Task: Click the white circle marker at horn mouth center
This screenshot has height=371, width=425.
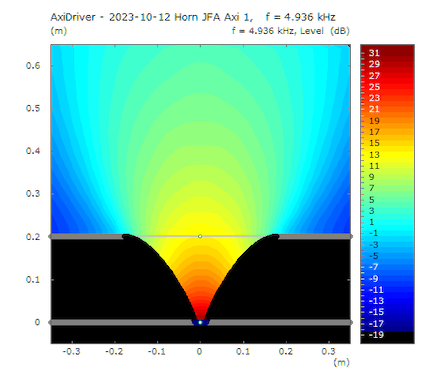Action: coord(200,236)
